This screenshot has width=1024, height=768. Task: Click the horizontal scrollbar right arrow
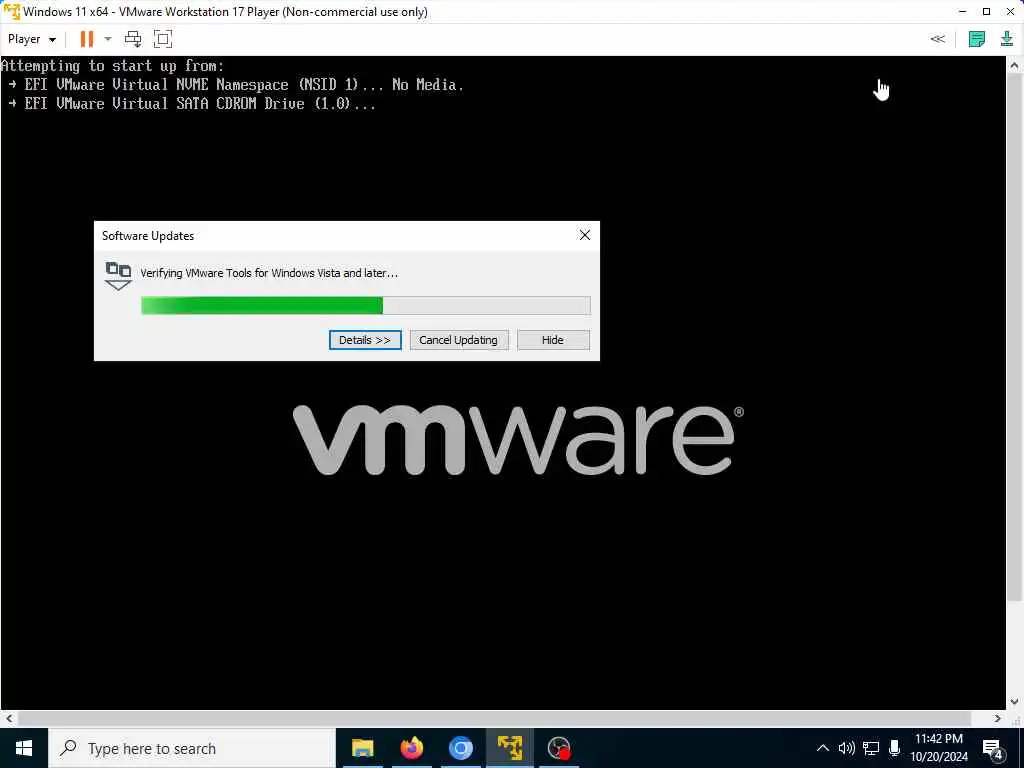click(x=997, y=718)
